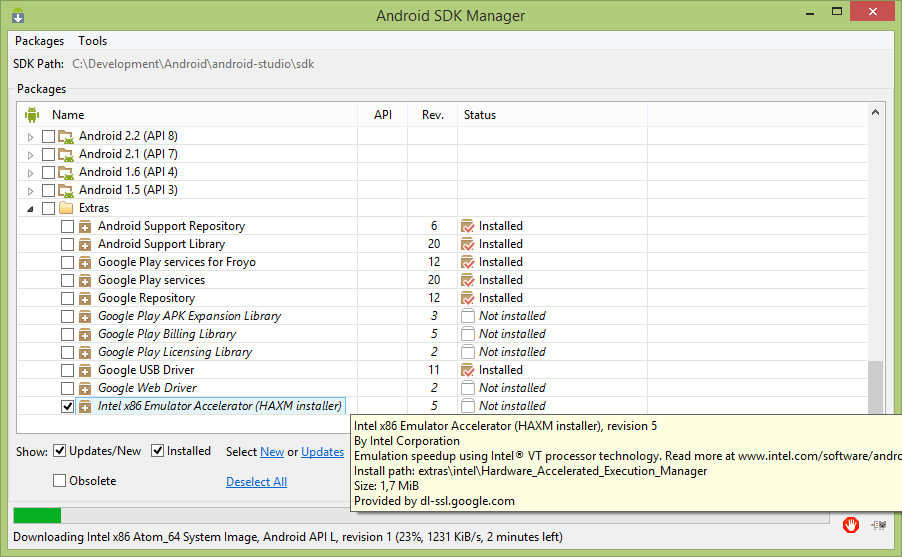Click the Extras folder icon

click(66, 208)
